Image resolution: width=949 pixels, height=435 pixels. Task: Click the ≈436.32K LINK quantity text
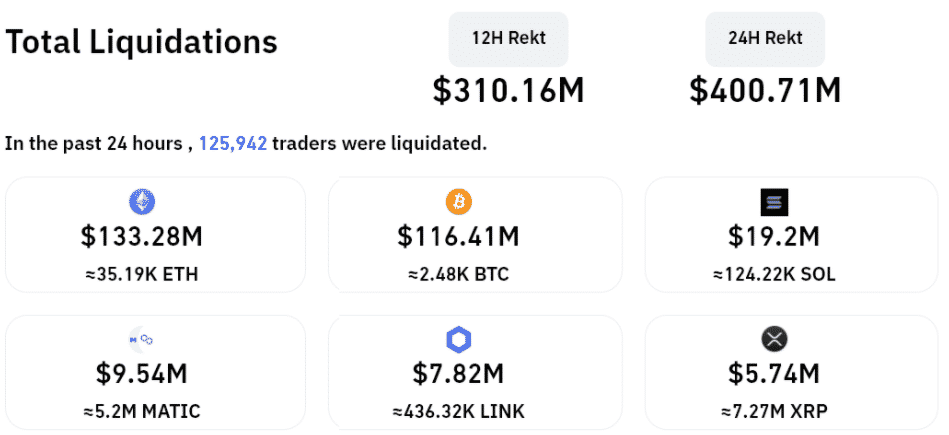tap(458, 411)
